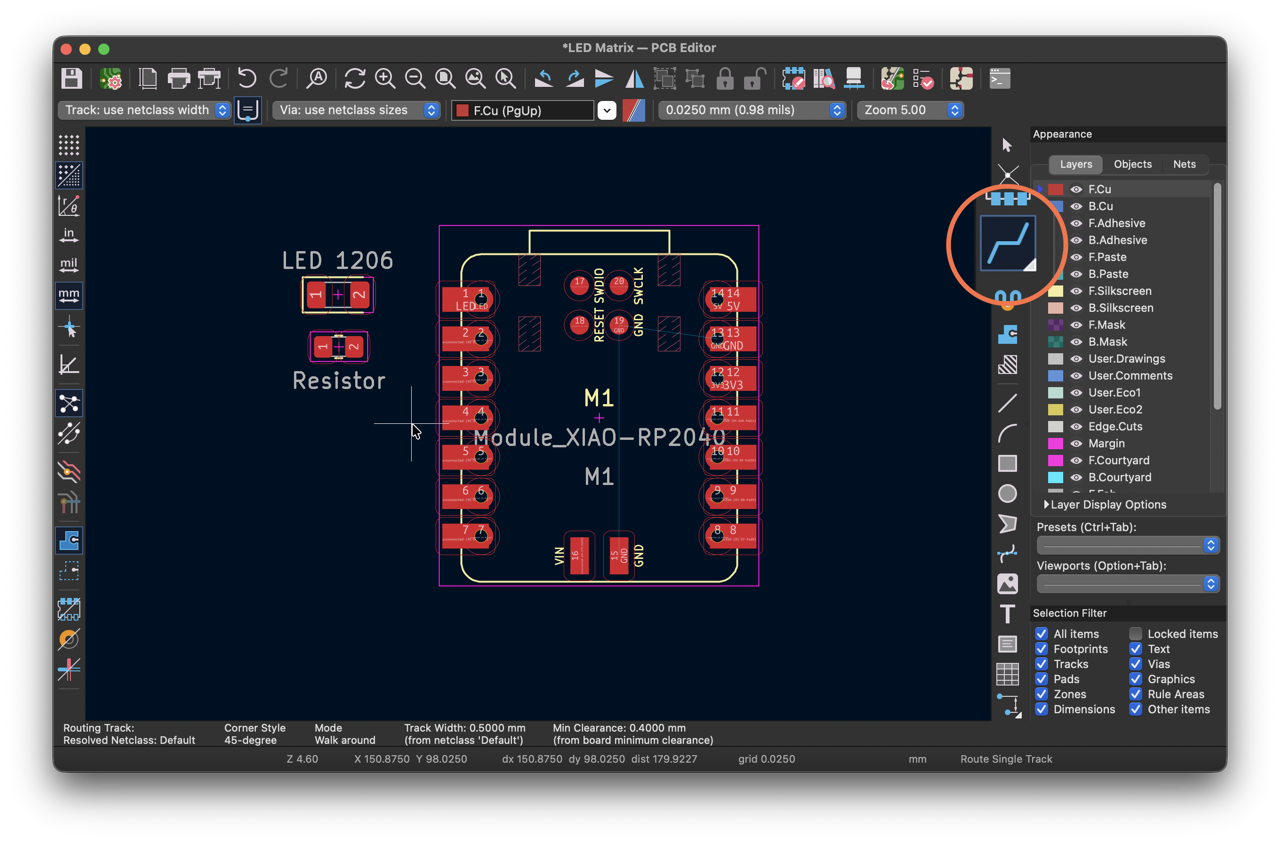Switch units to millimeters icon
Viewport: 1280px width, 842px height.
click(x=69, y=295)
